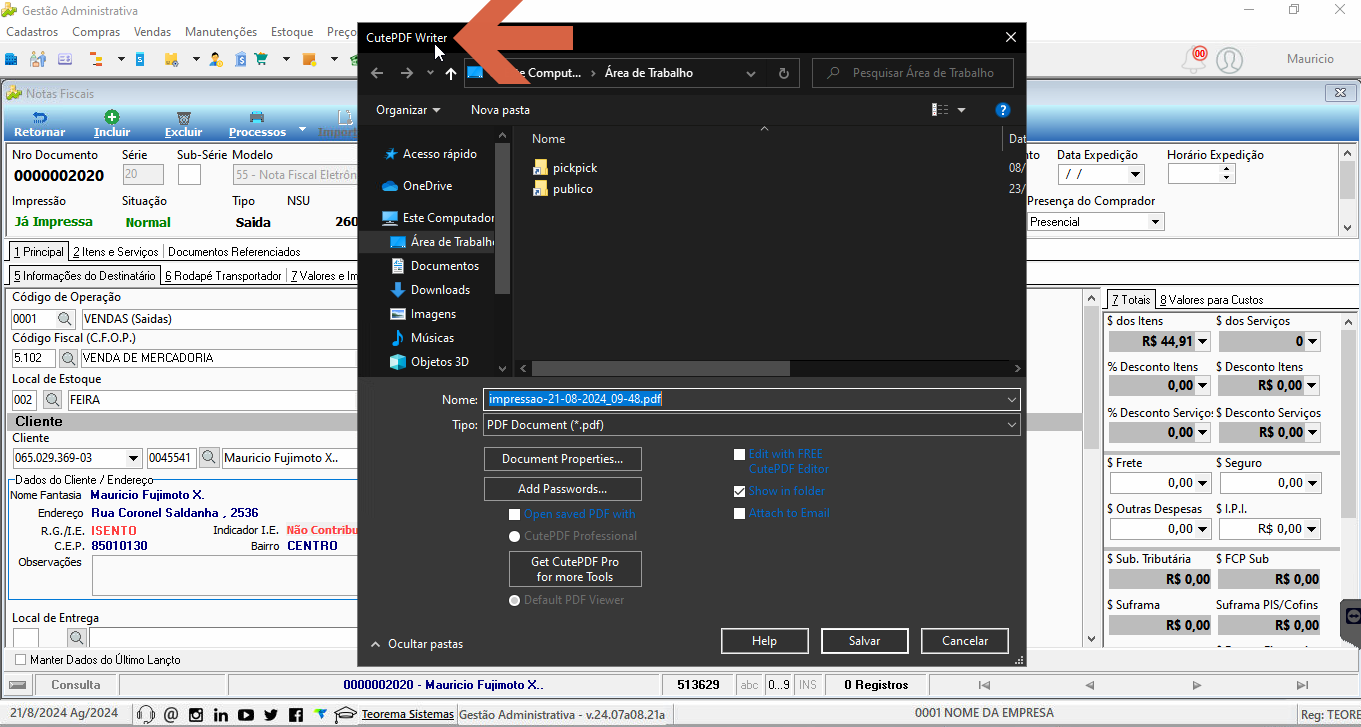Click search magnifier next to Cliente code
The image size is (1361, 727).
tap(209, 458)
